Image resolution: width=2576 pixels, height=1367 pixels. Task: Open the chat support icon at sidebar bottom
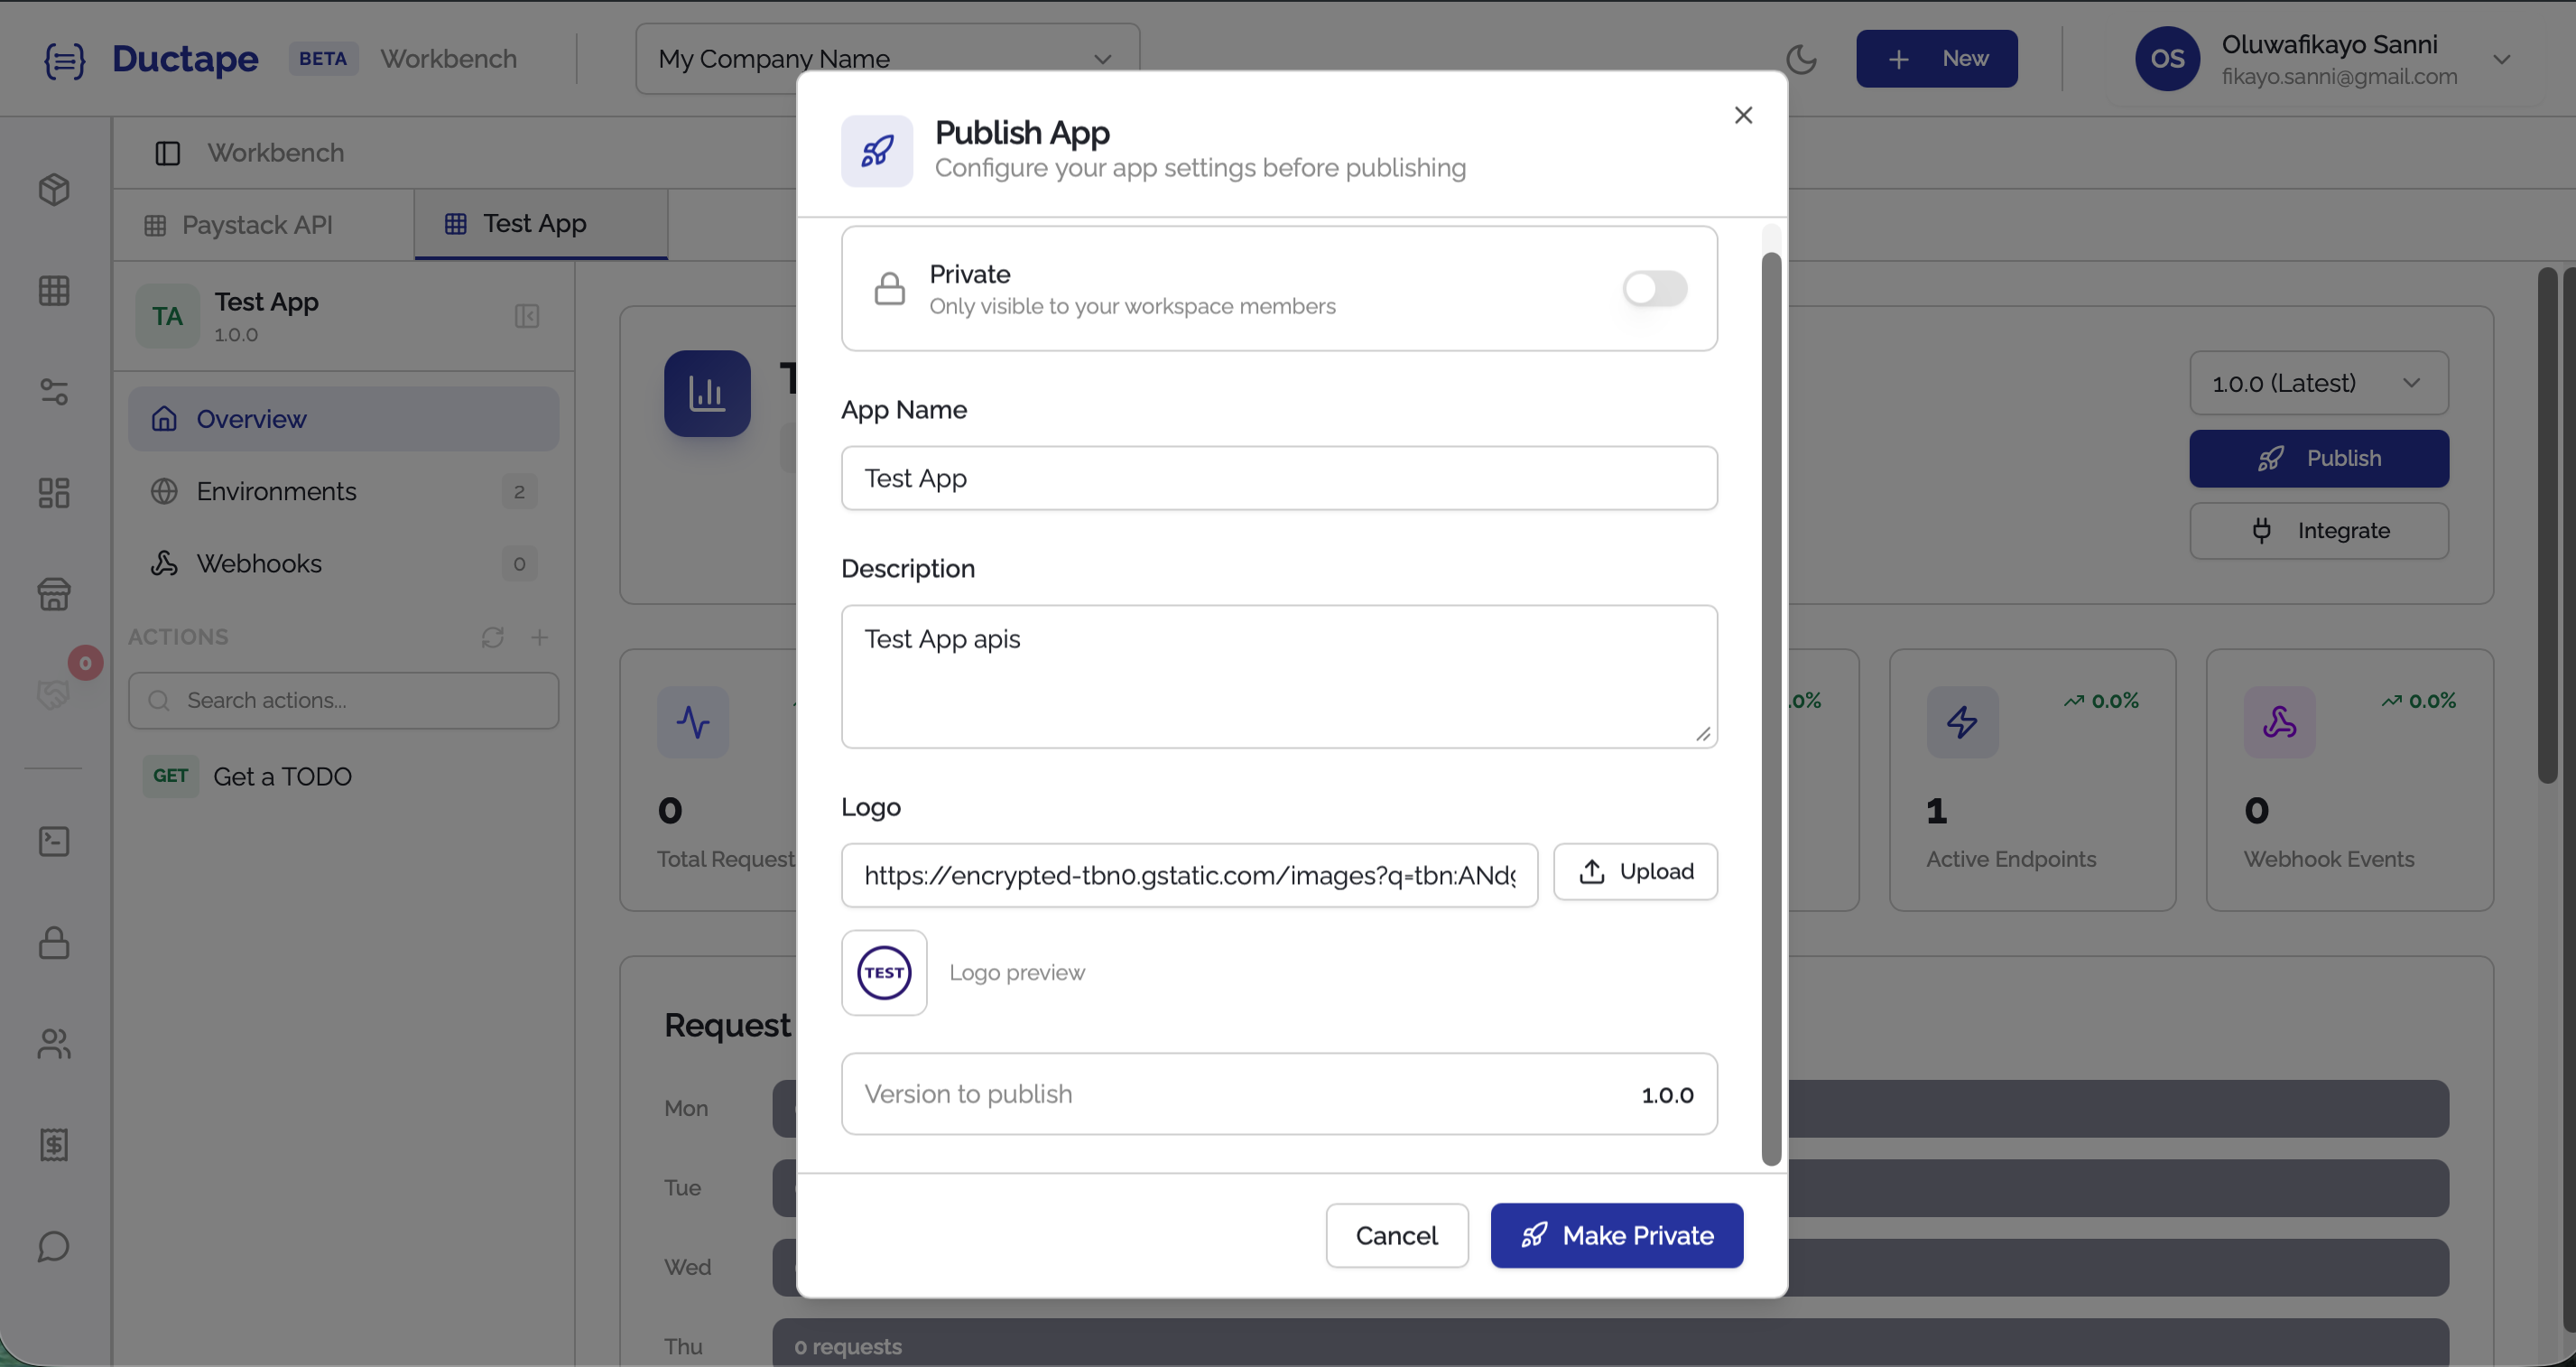(x=54, y=1247)
